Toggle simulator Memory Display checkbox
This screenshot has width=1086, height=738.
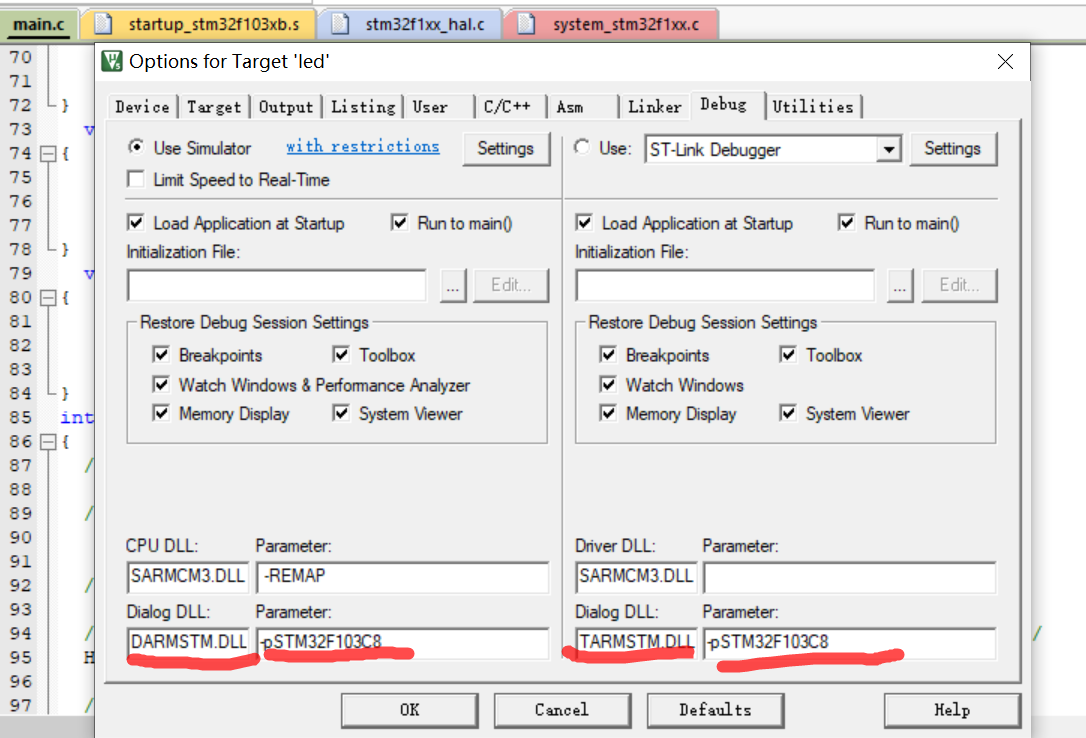coord(161,413)
